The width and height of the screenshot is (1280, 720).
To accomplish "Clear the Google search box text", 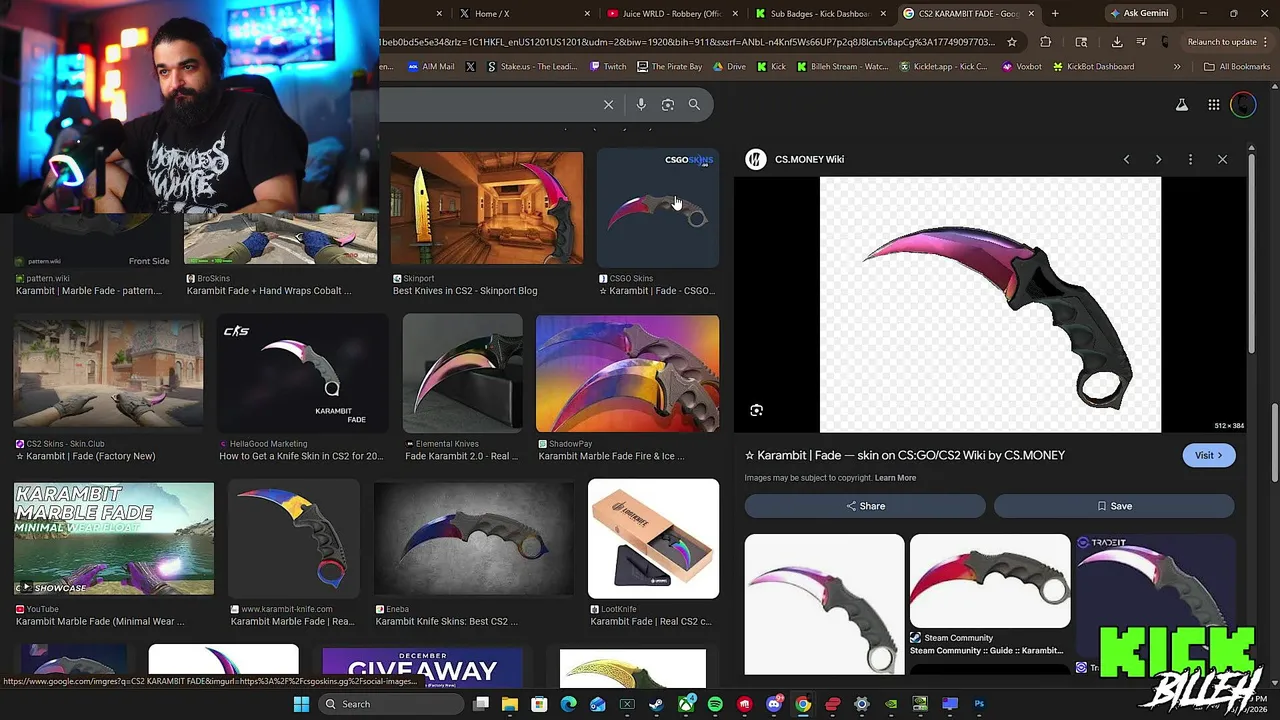I will click(x=608, y=104).
